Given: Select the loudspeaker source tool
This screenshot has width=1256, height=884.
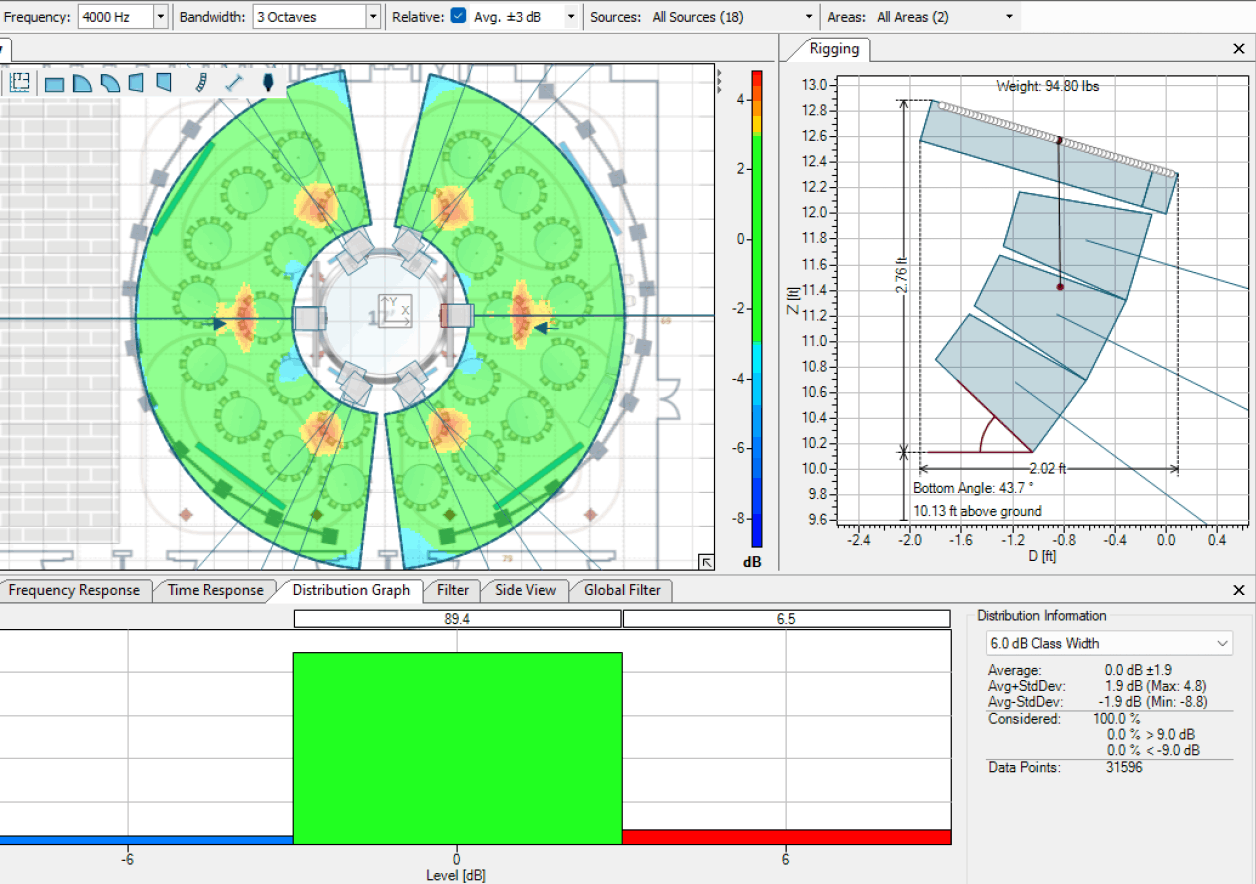Looking at the screenshot, I should click(266, 82).
